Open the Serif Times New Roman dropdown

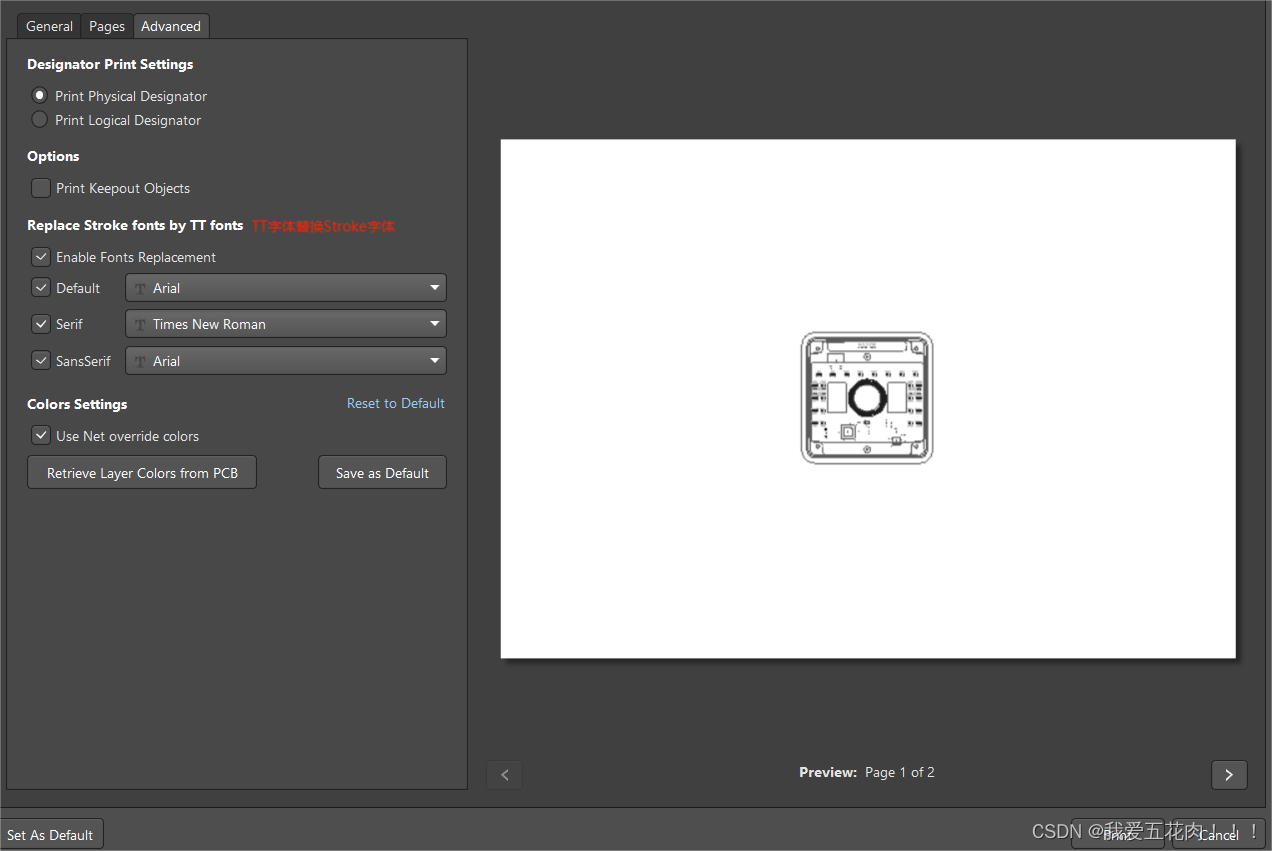click(x=286, y=324)
